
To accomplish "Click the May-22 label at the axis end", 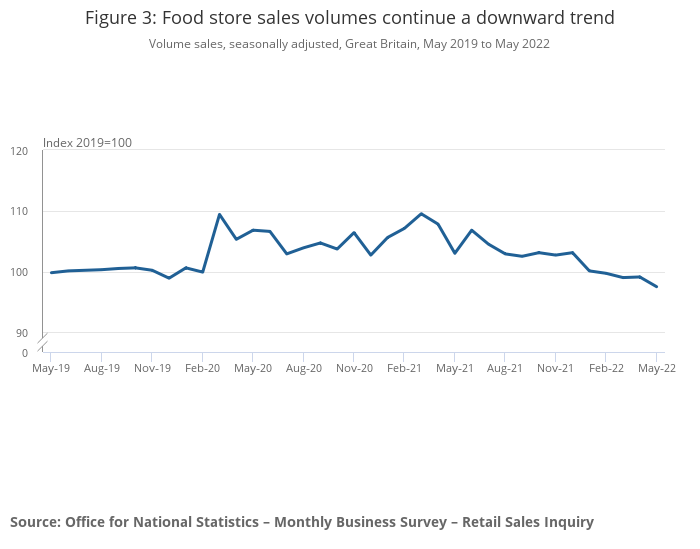I will tap(656, 369).
